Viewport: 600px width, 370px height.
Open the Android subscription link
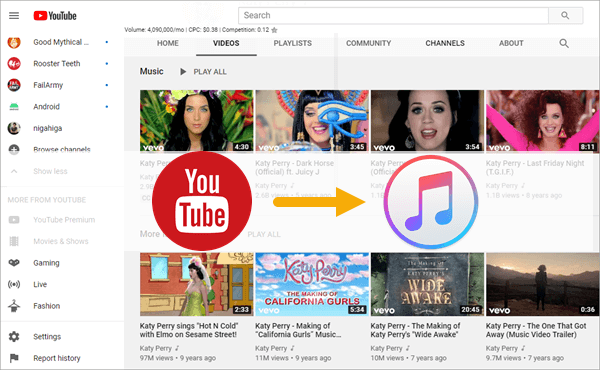(46, 107)
